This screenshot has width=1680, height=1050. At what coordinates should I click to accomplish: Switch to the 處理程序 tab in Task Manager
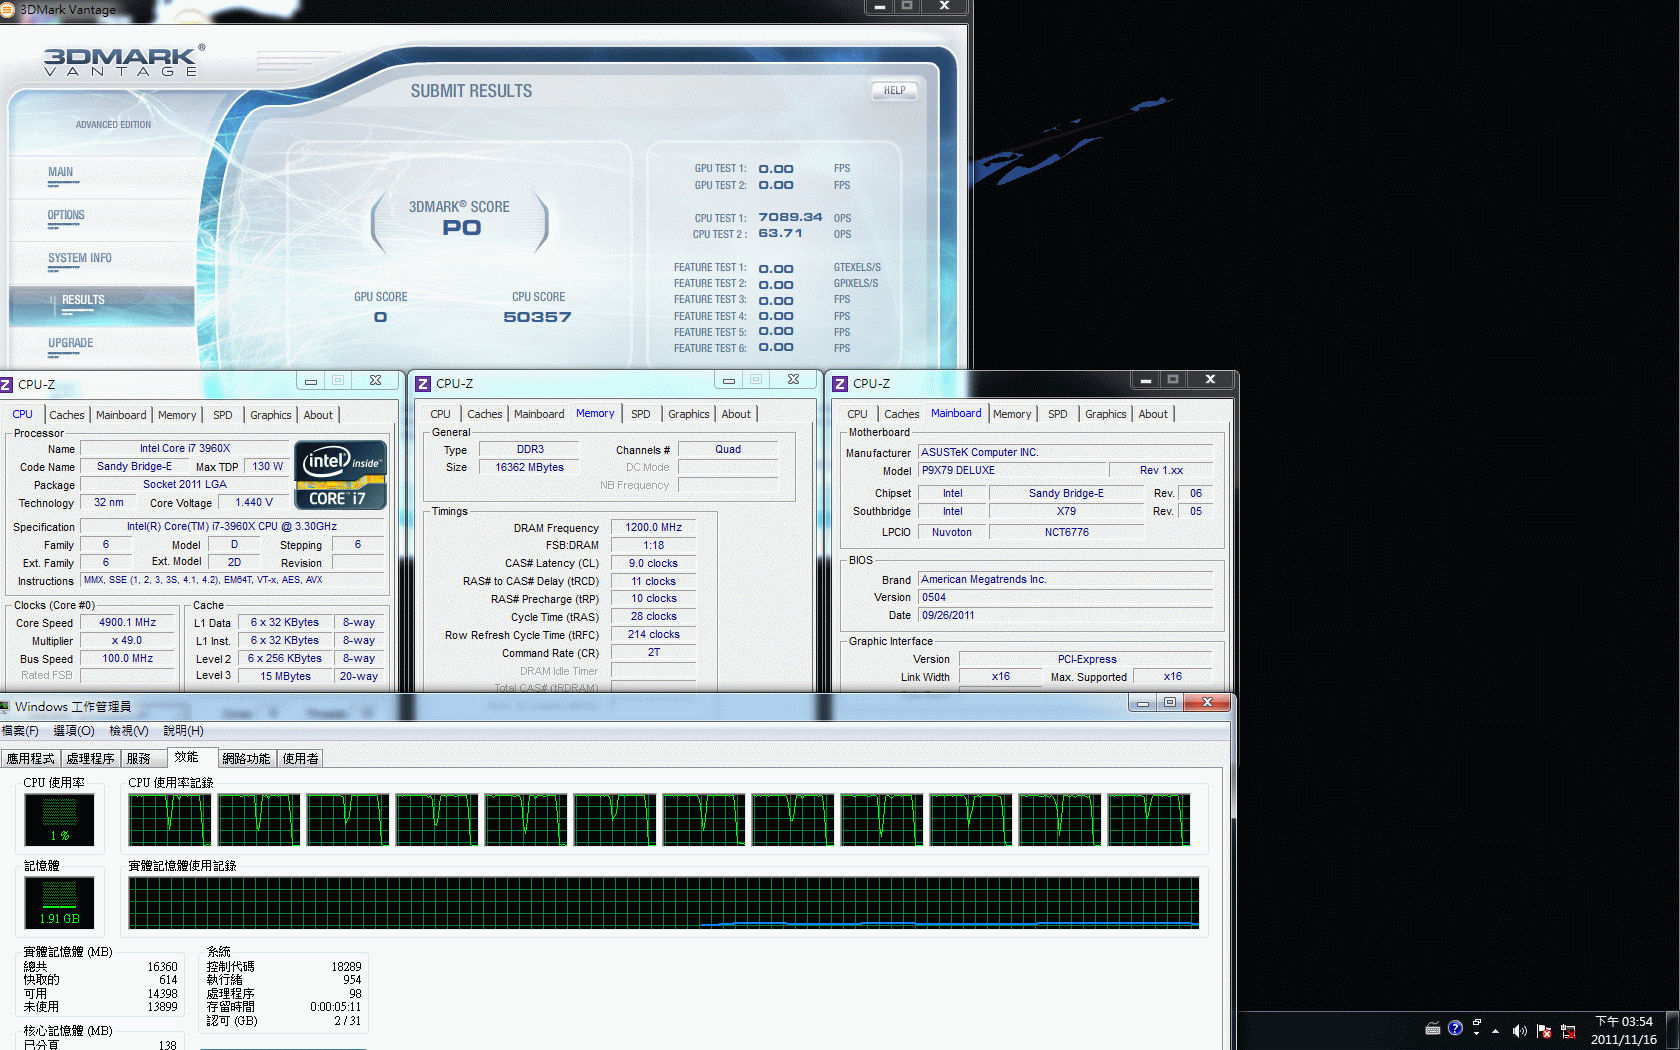click(x=91, y=759)
